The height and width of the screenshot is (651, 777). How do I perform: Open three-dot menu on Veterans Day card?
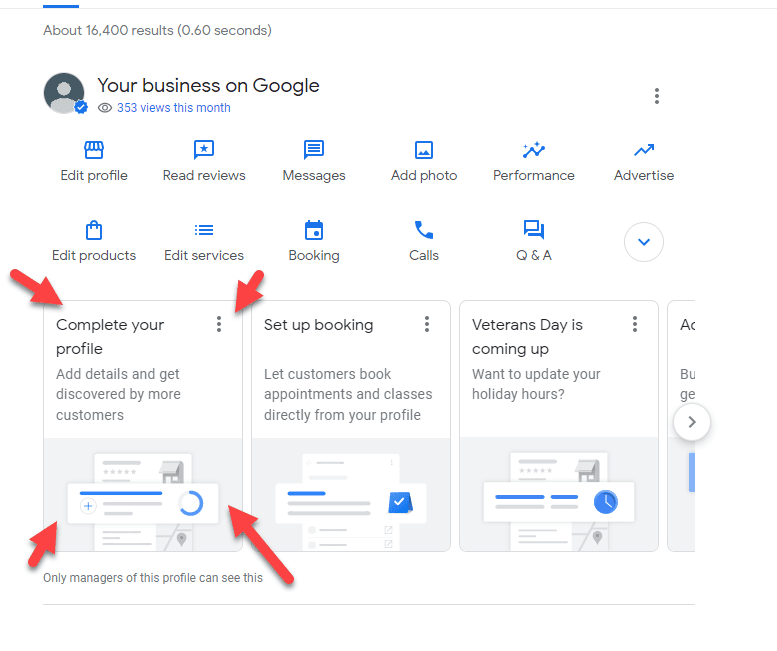635,324
